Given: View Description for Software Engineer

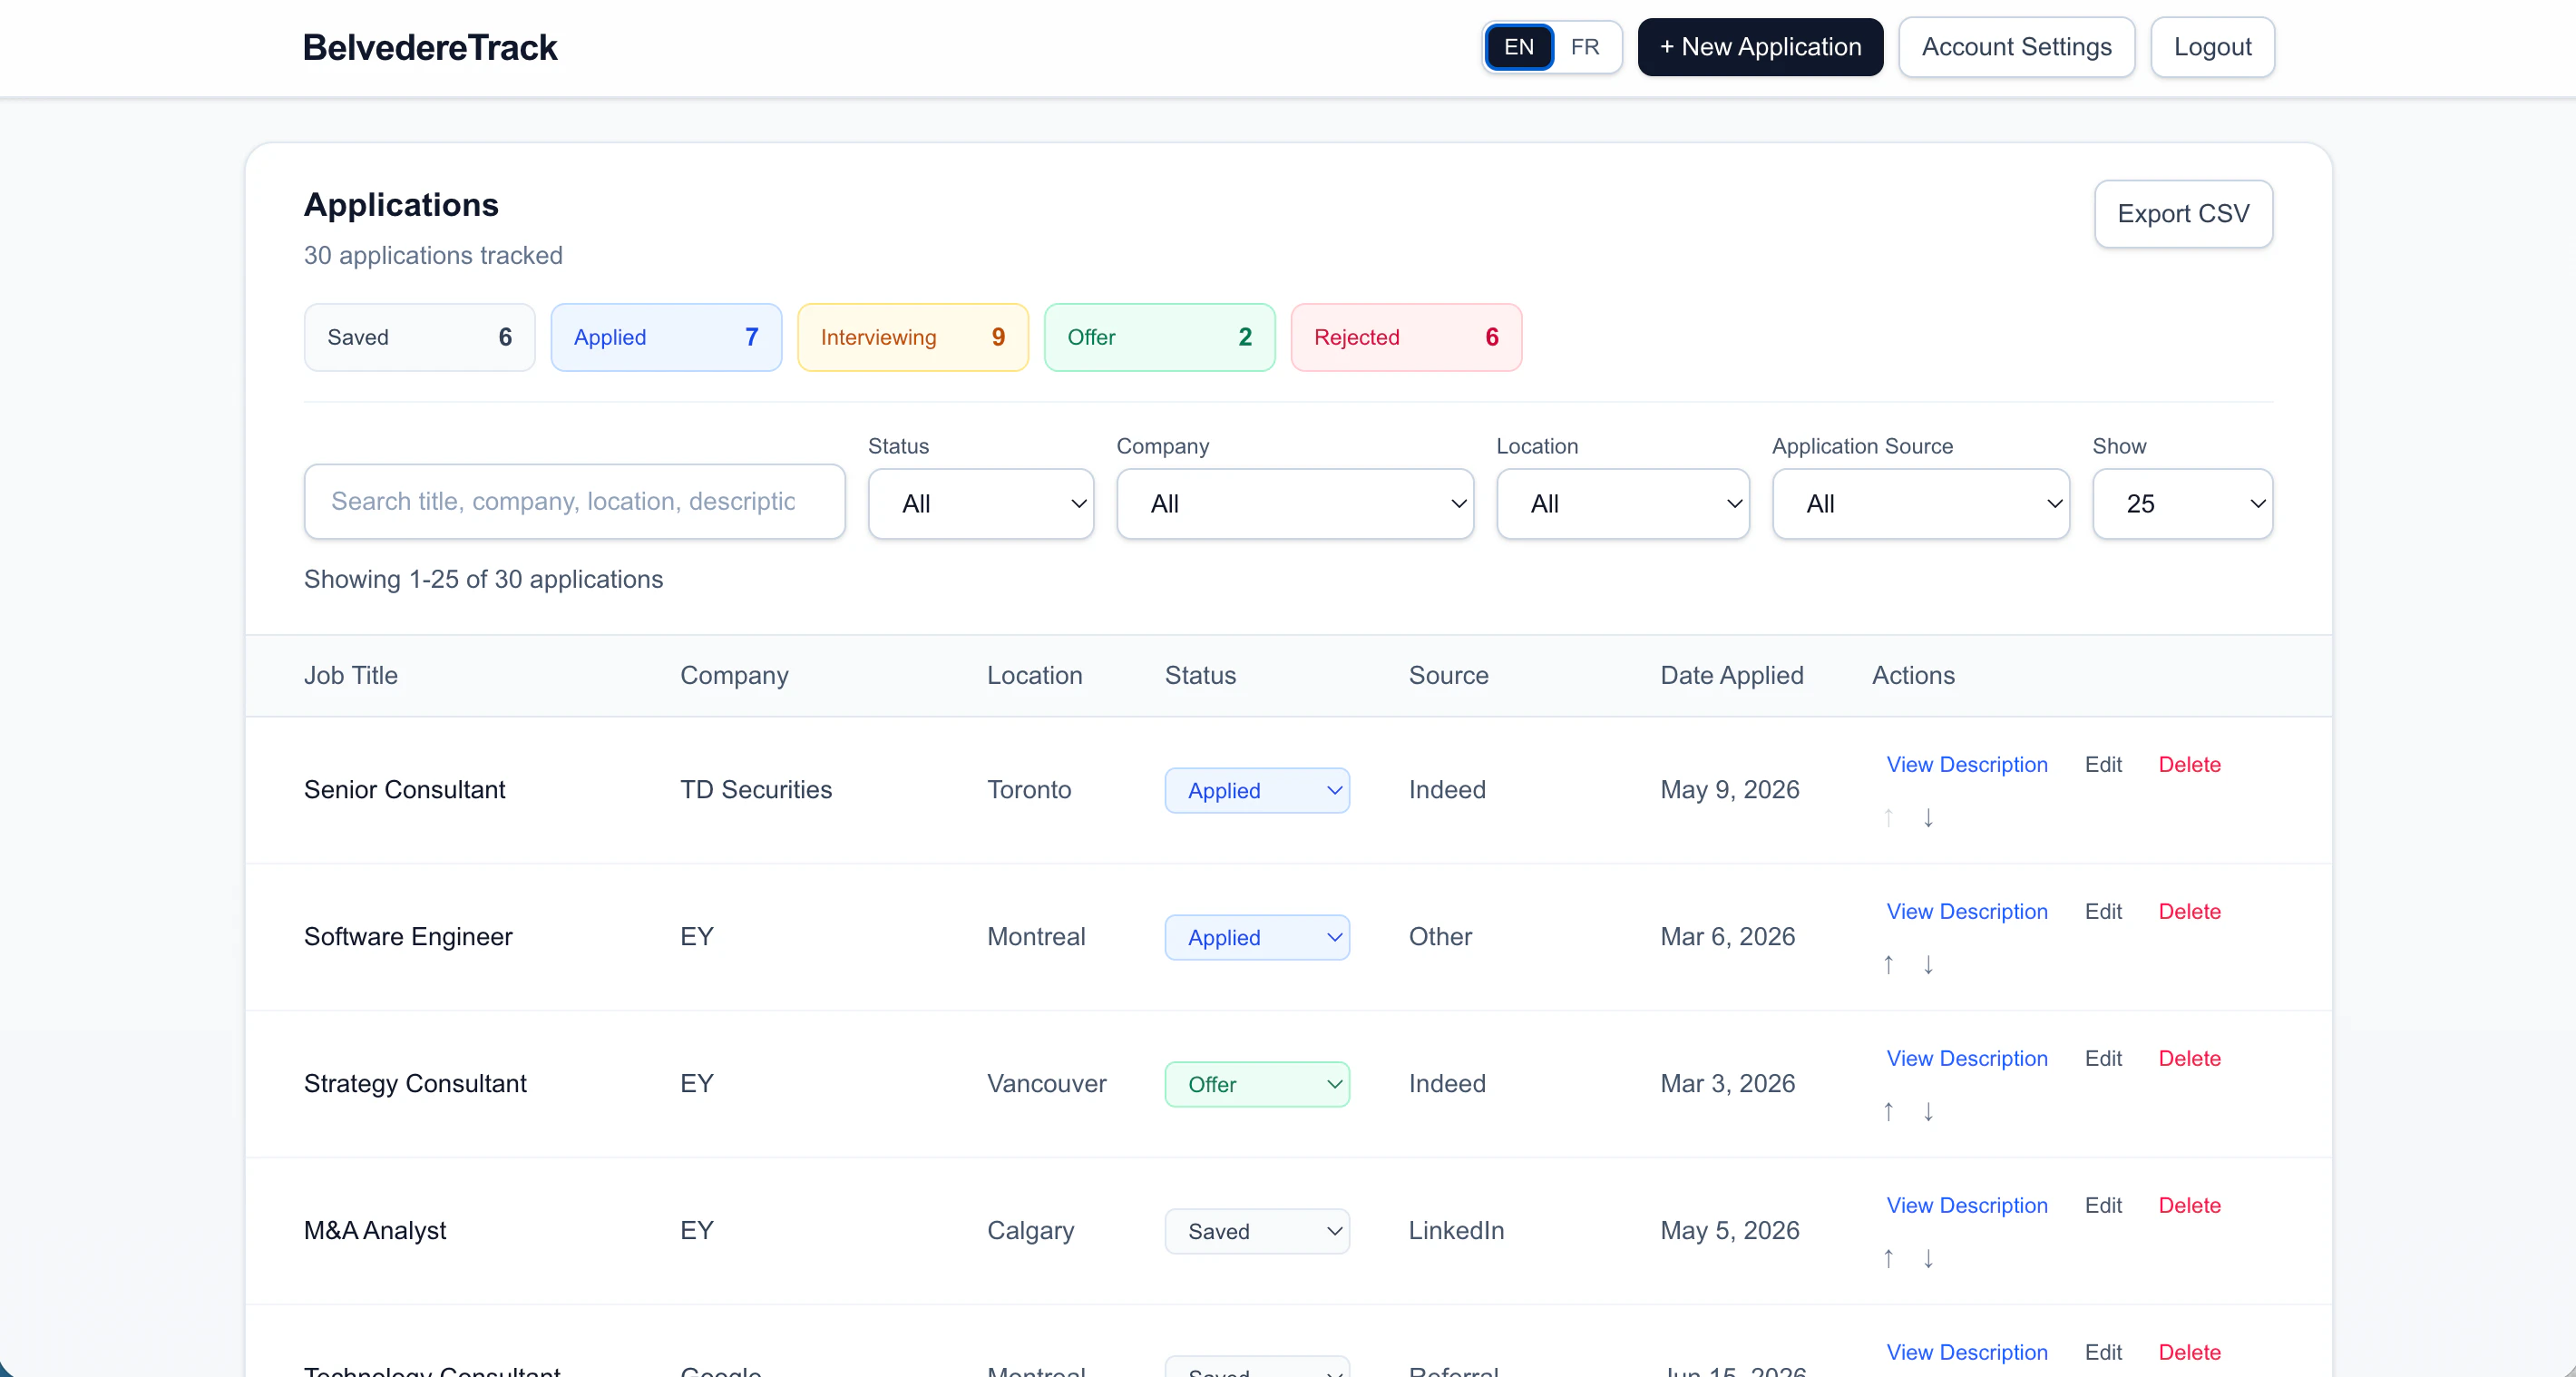Looking at the screenshot, I should 1966,912.
